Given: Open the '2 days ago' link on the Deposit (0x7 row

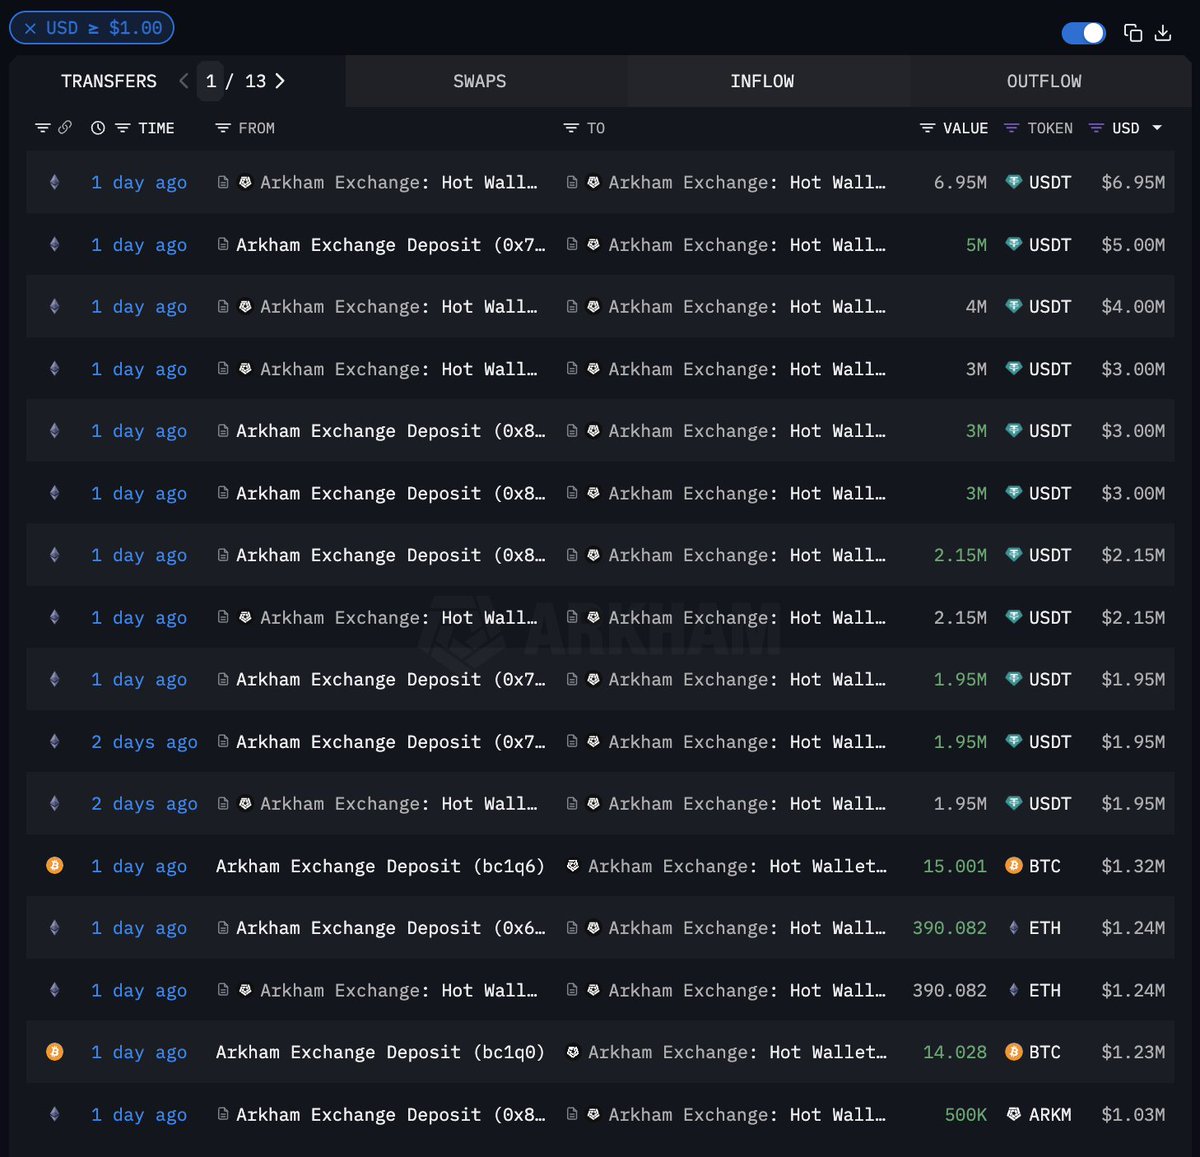Looking at the screenshot, I should [145, 742].
